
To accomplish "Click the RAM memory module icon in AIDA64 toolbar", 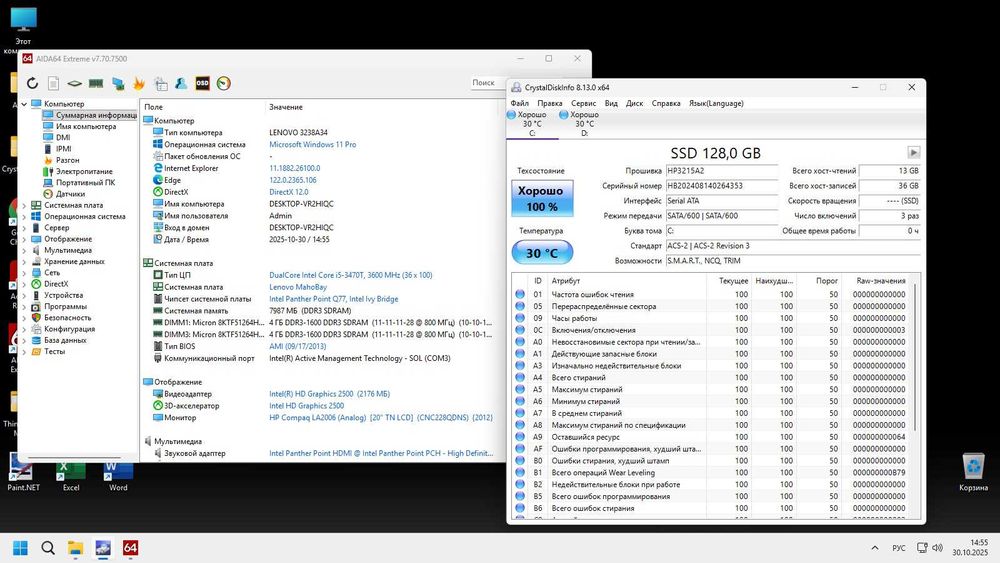I will pos(96,84).
